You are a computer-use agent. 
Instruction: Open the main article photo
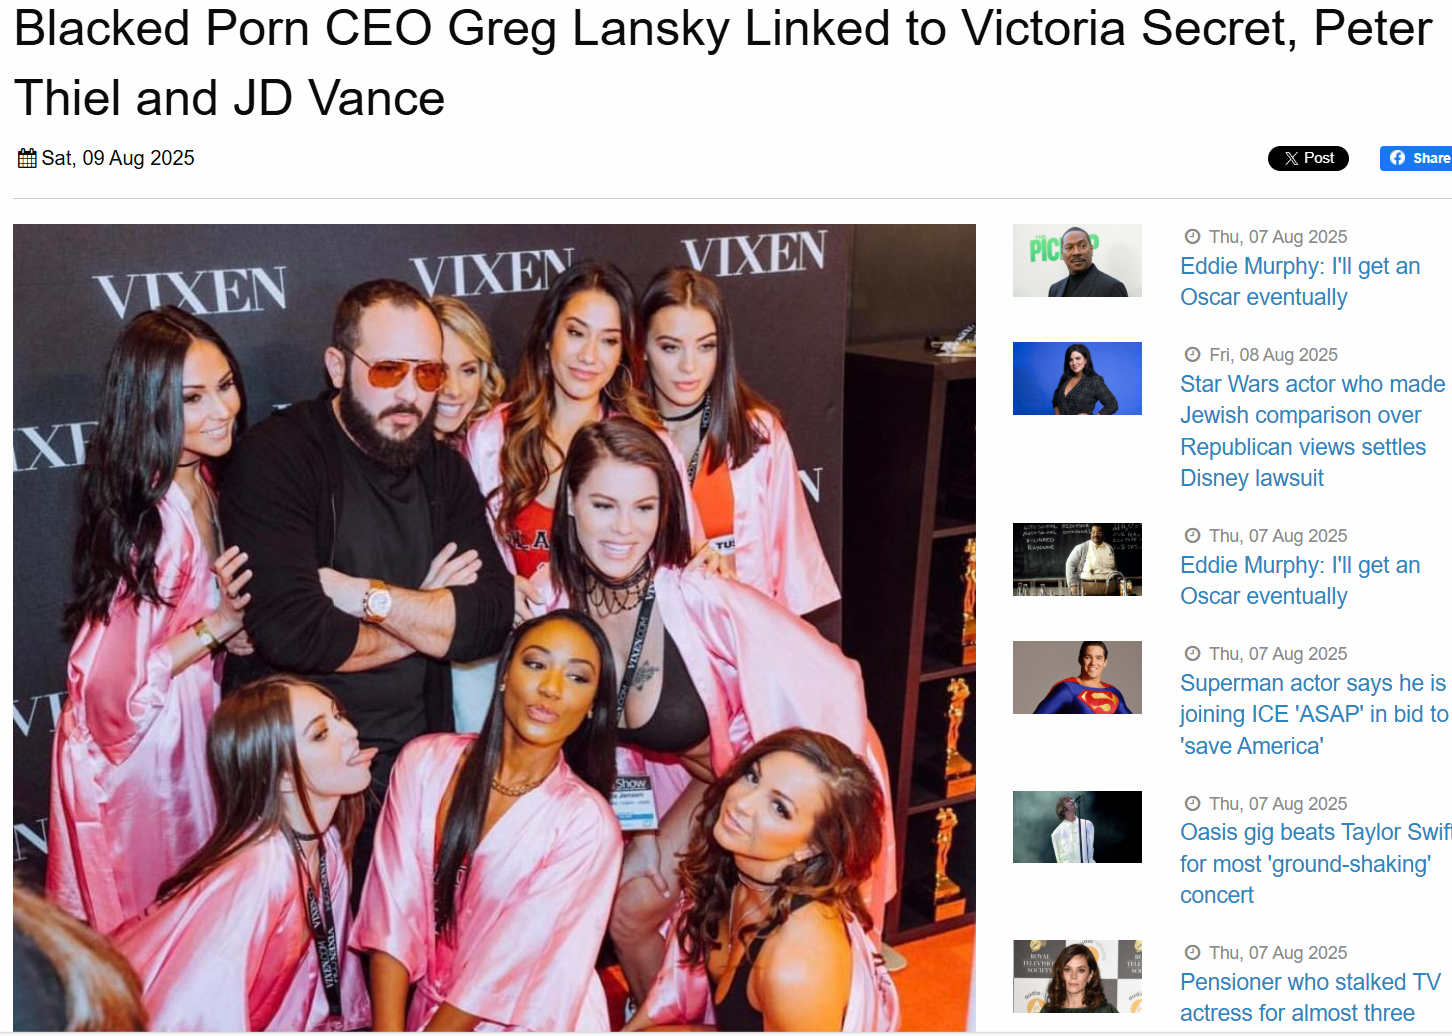point(494,628)
